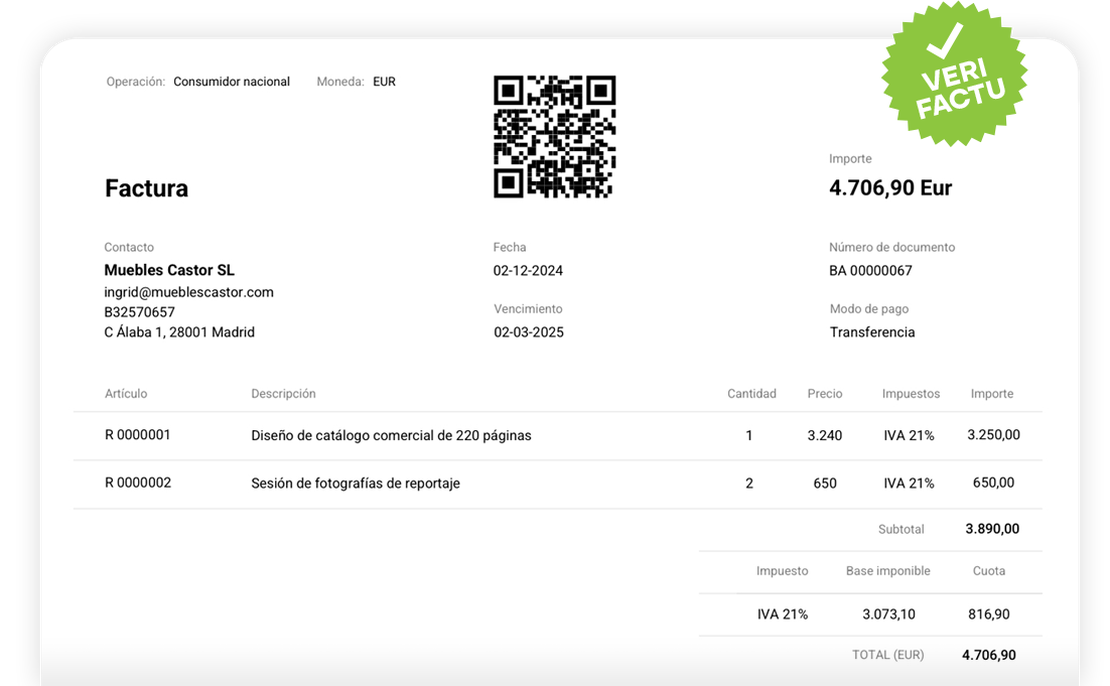Open the email ingrid@mueblescastor.com
Screen dimensions: 1110x686
pos(189,292)
